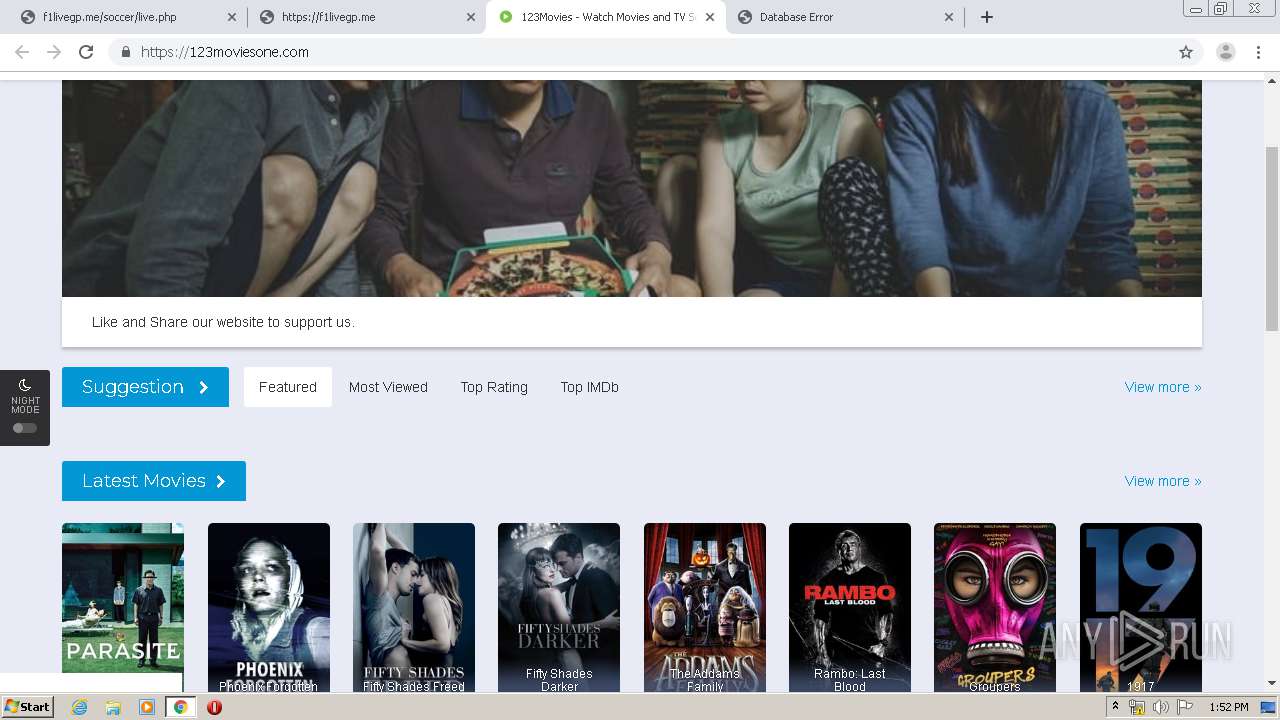Open the Fifty Shades Freed poster
This screenshot has width=1280, height=720.
coord(414,607)
